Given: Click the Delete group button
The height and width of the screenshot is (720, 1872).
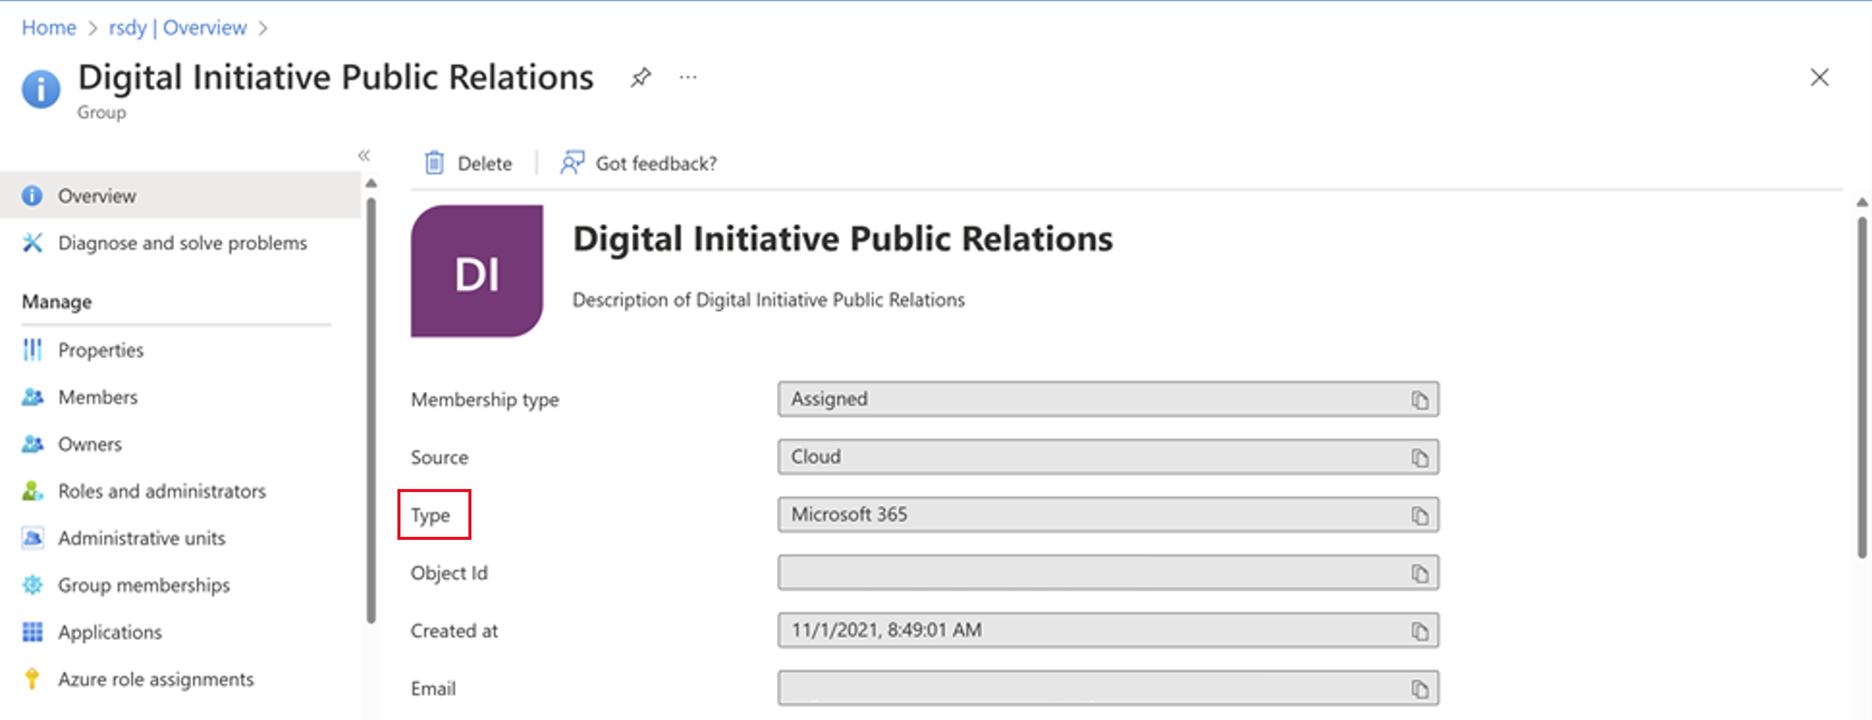Looking at the screenshot, I should click(x=468, y=163).
